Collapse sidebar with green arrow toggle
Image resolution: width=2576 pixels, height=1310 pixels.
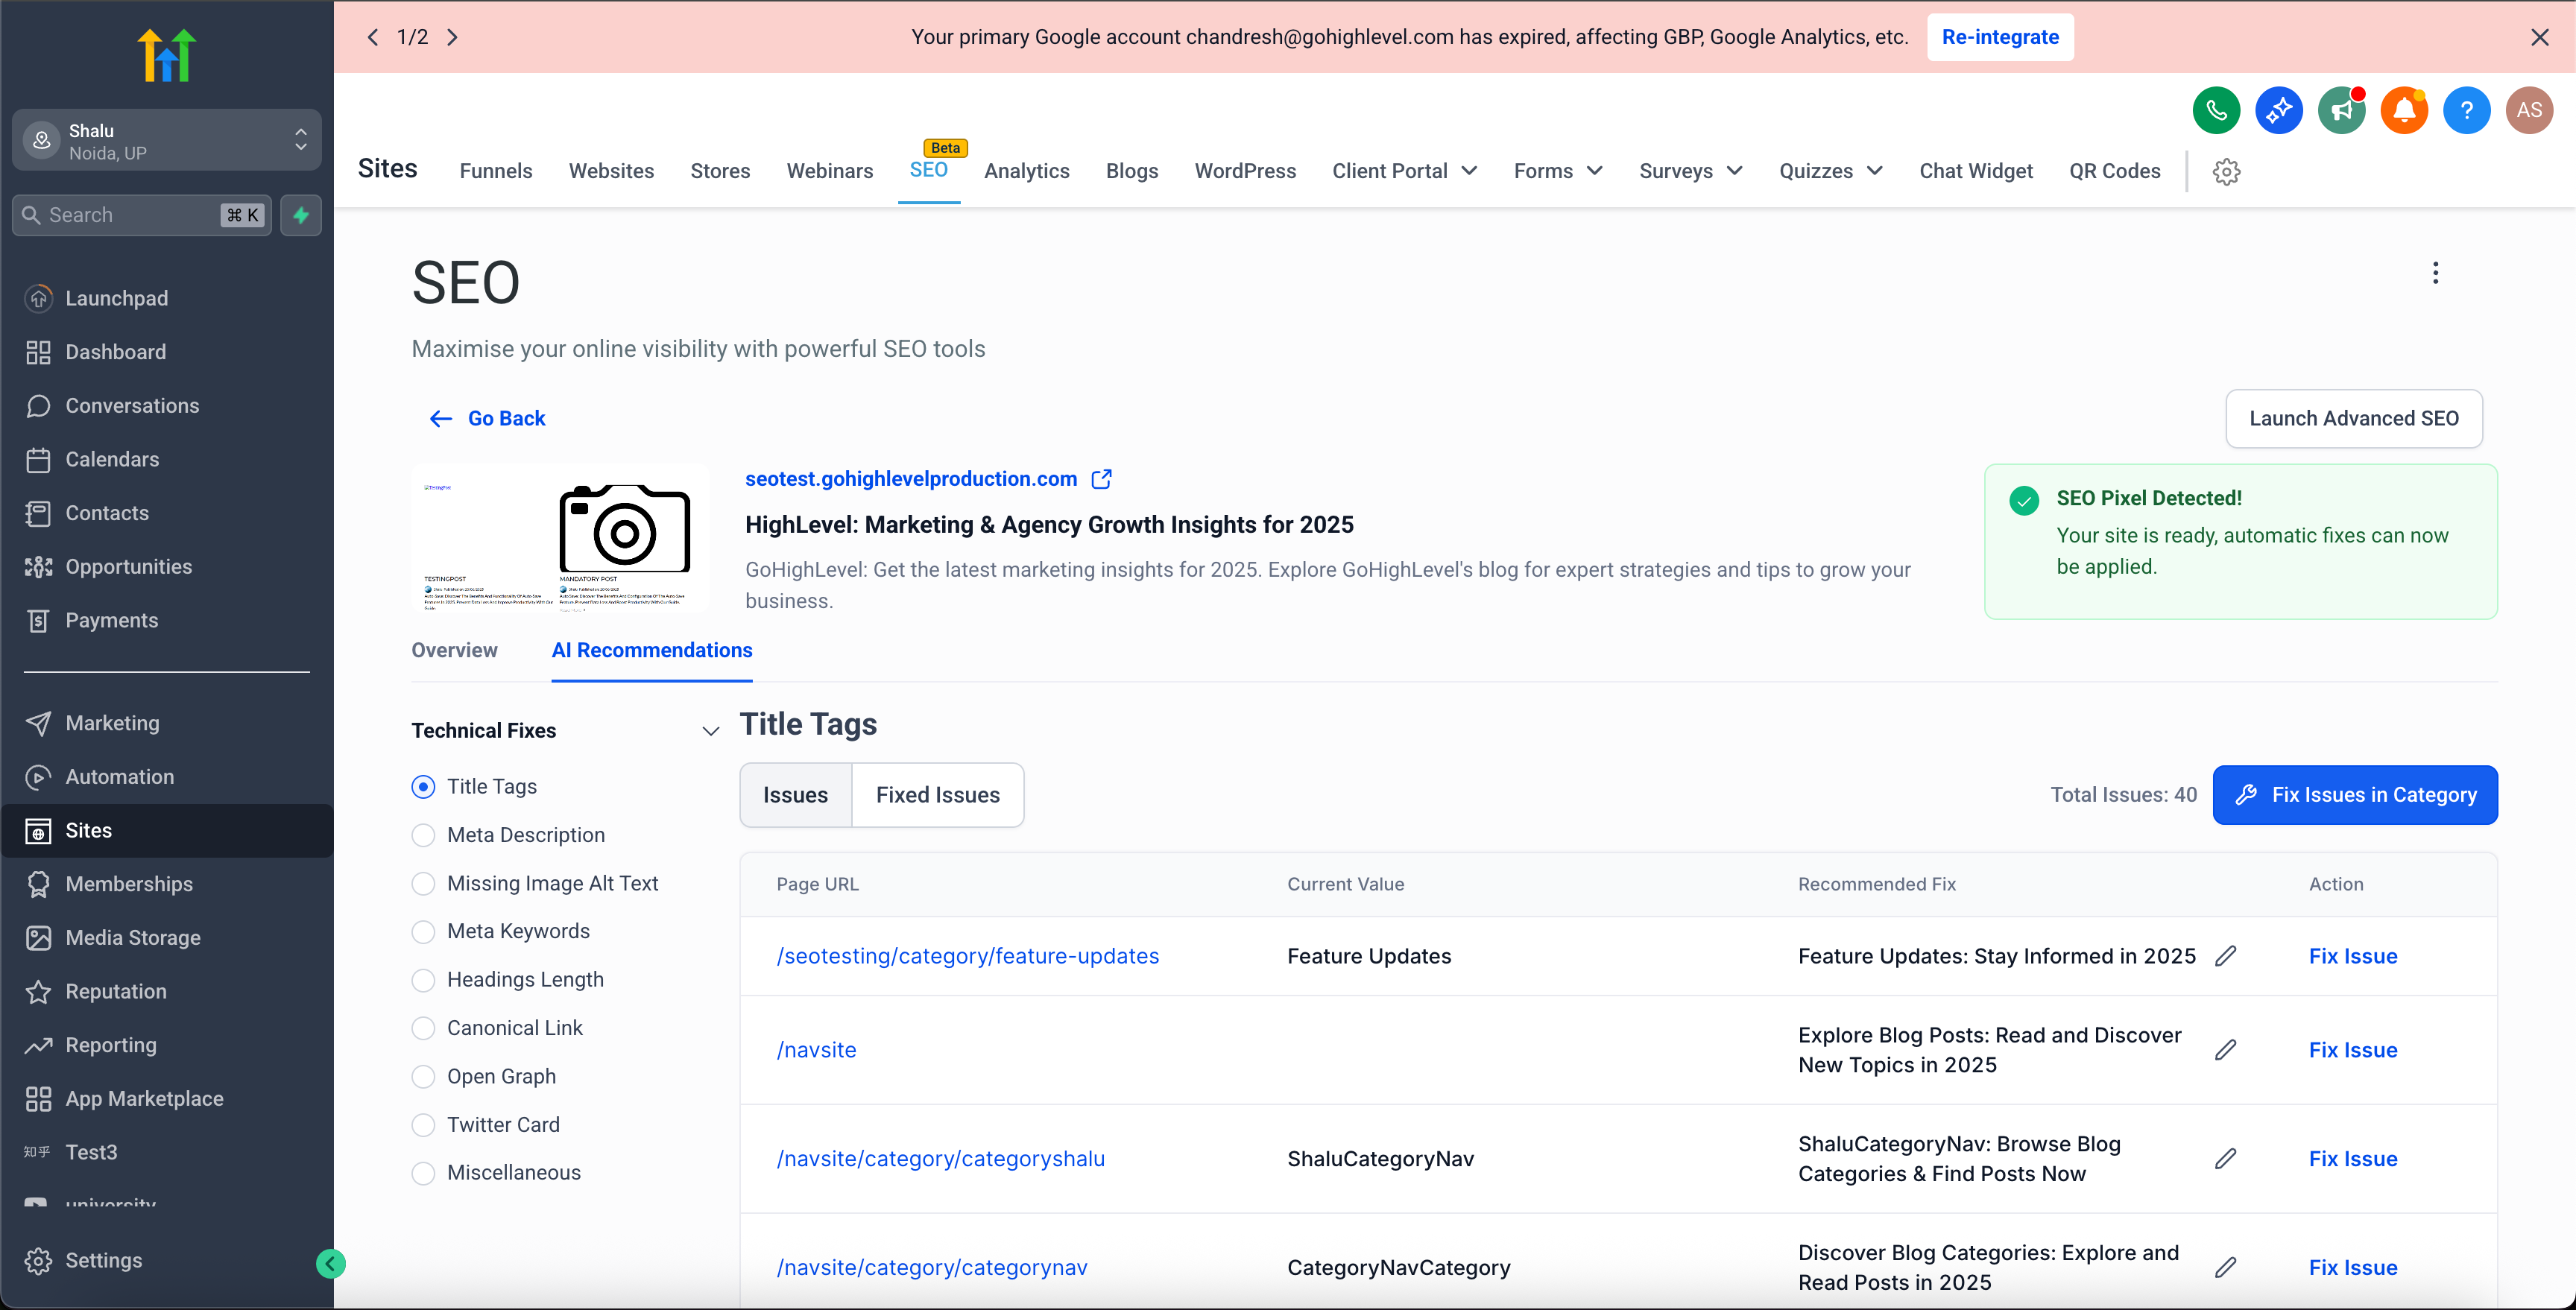click(x=331, y=1264)
